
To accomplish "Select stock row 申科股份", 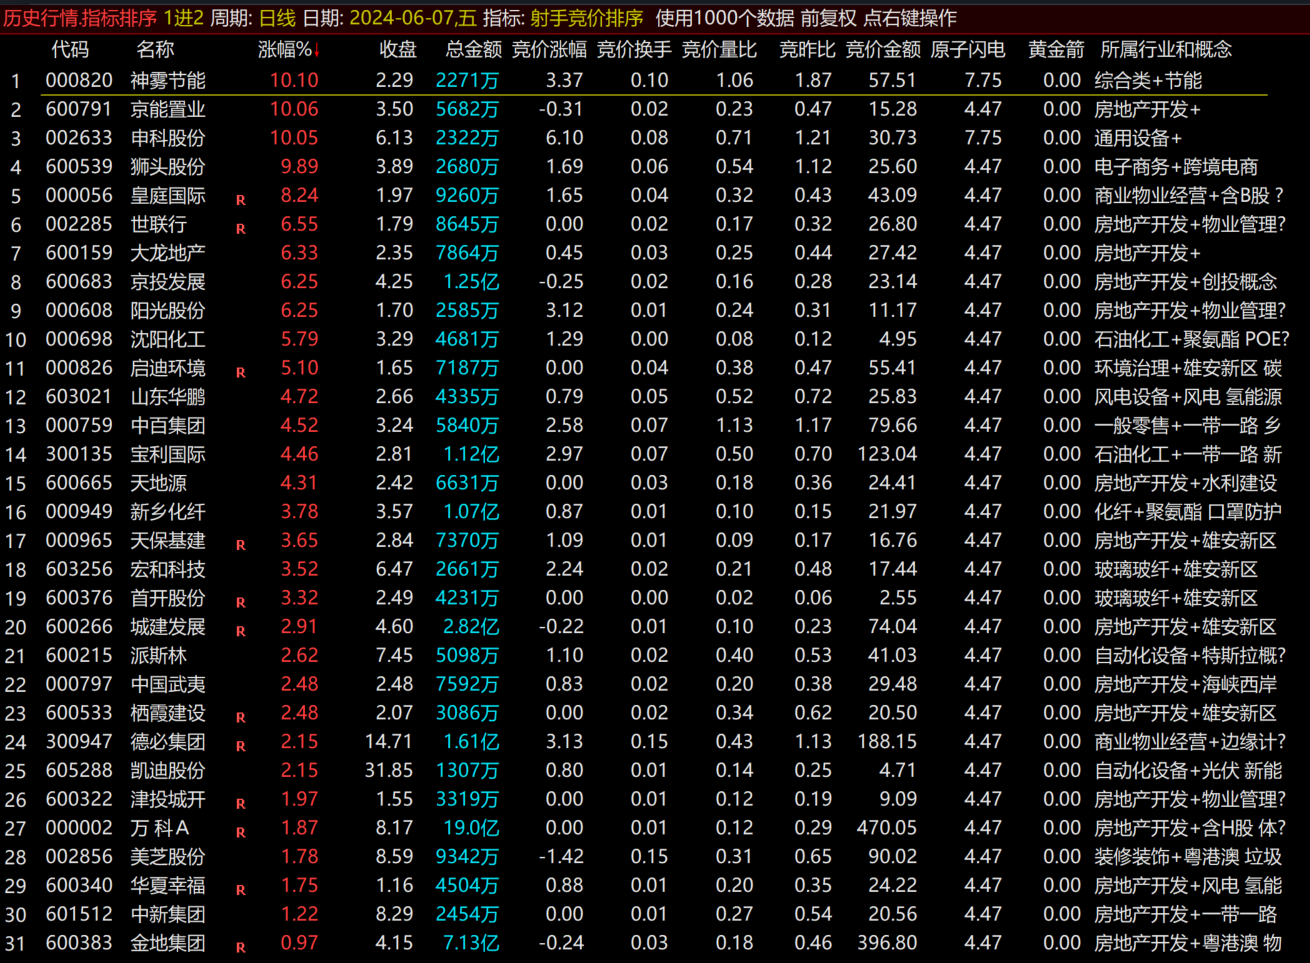I will 654,138.
